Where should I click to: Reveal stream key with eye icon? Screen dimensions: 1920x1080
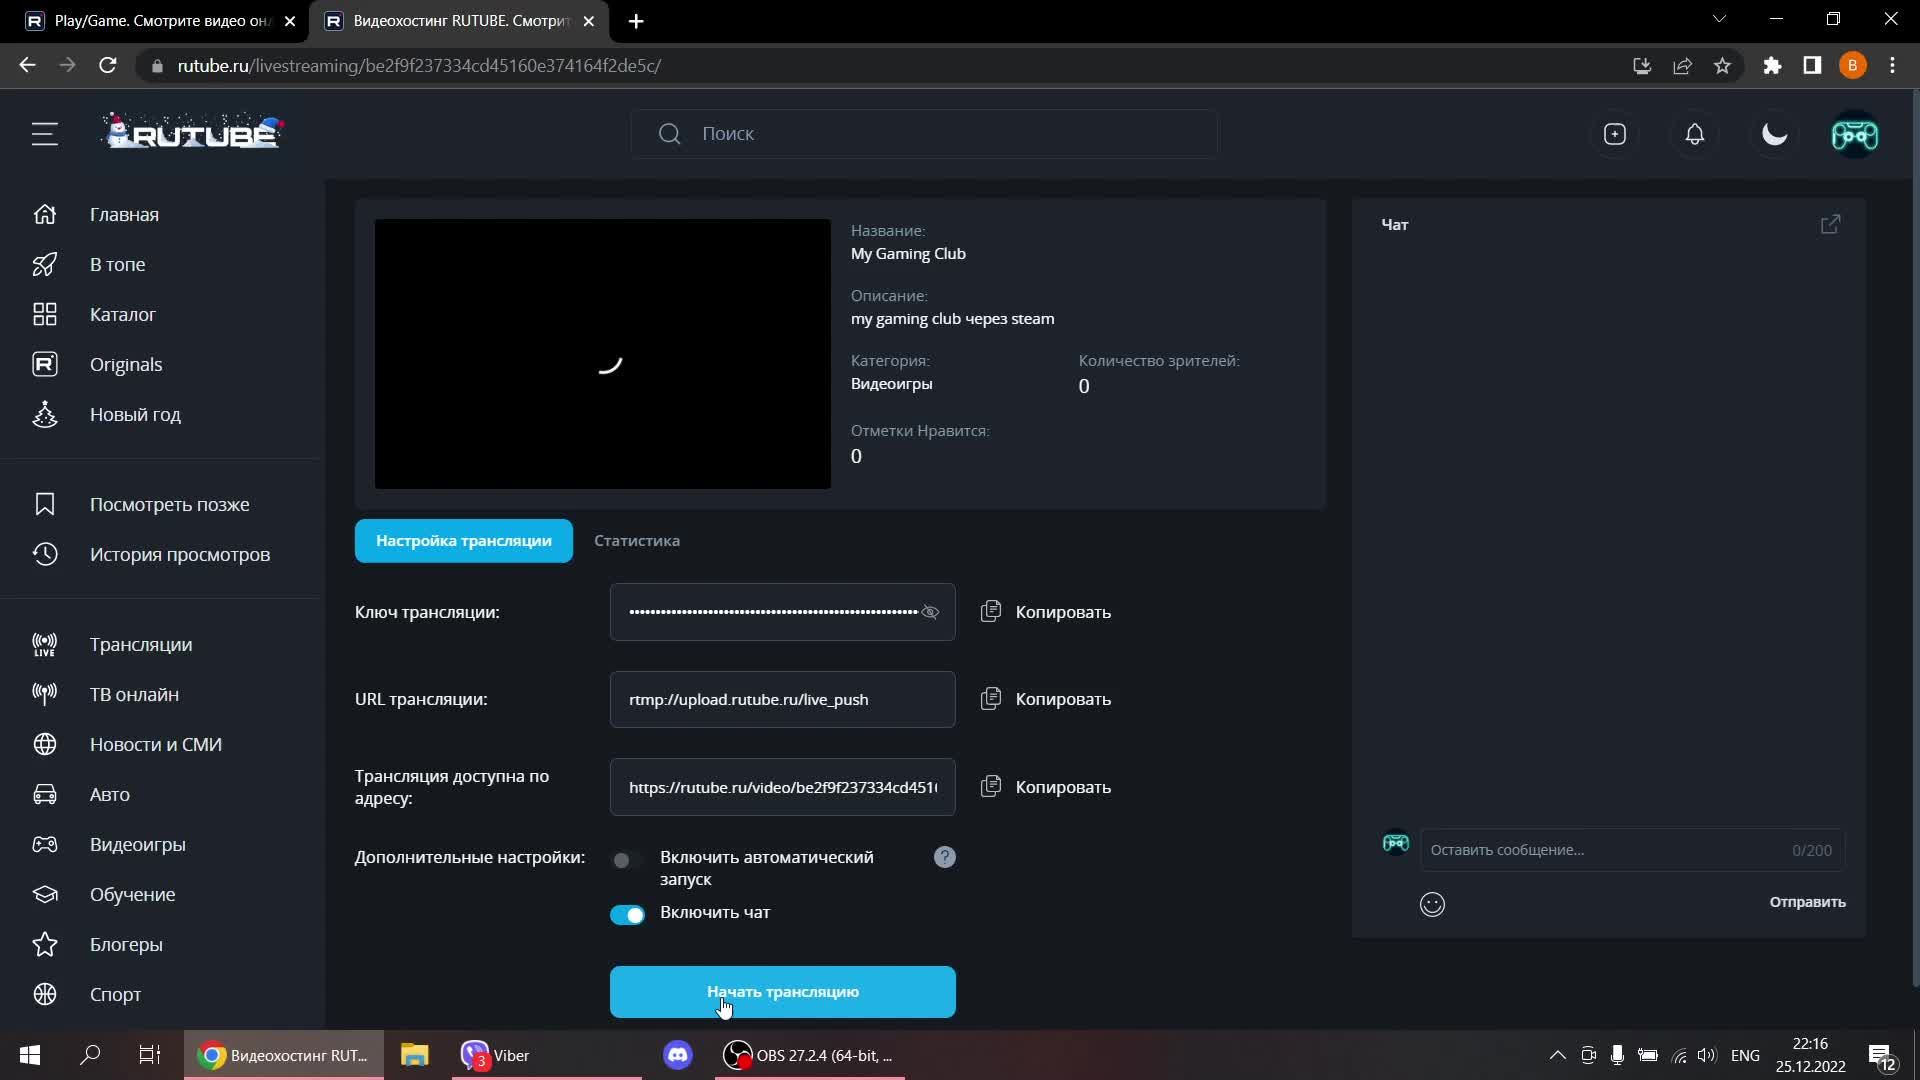930,612
